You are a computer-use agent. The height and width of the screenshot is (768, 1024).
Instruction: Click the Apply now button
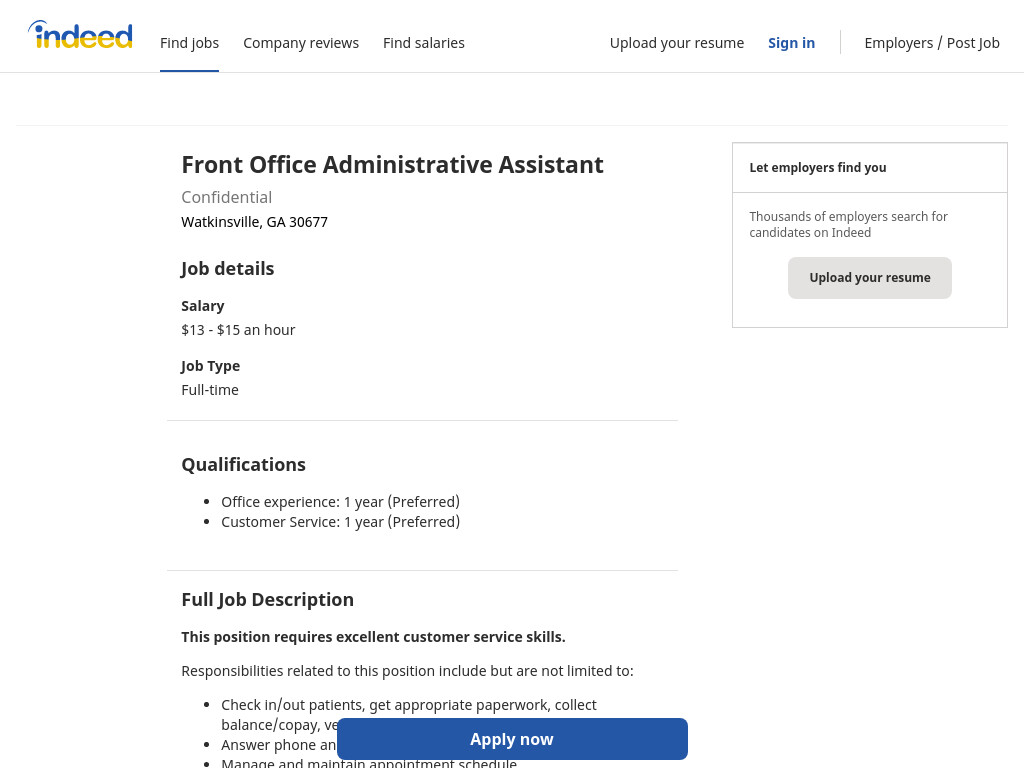tap(512, 739)
